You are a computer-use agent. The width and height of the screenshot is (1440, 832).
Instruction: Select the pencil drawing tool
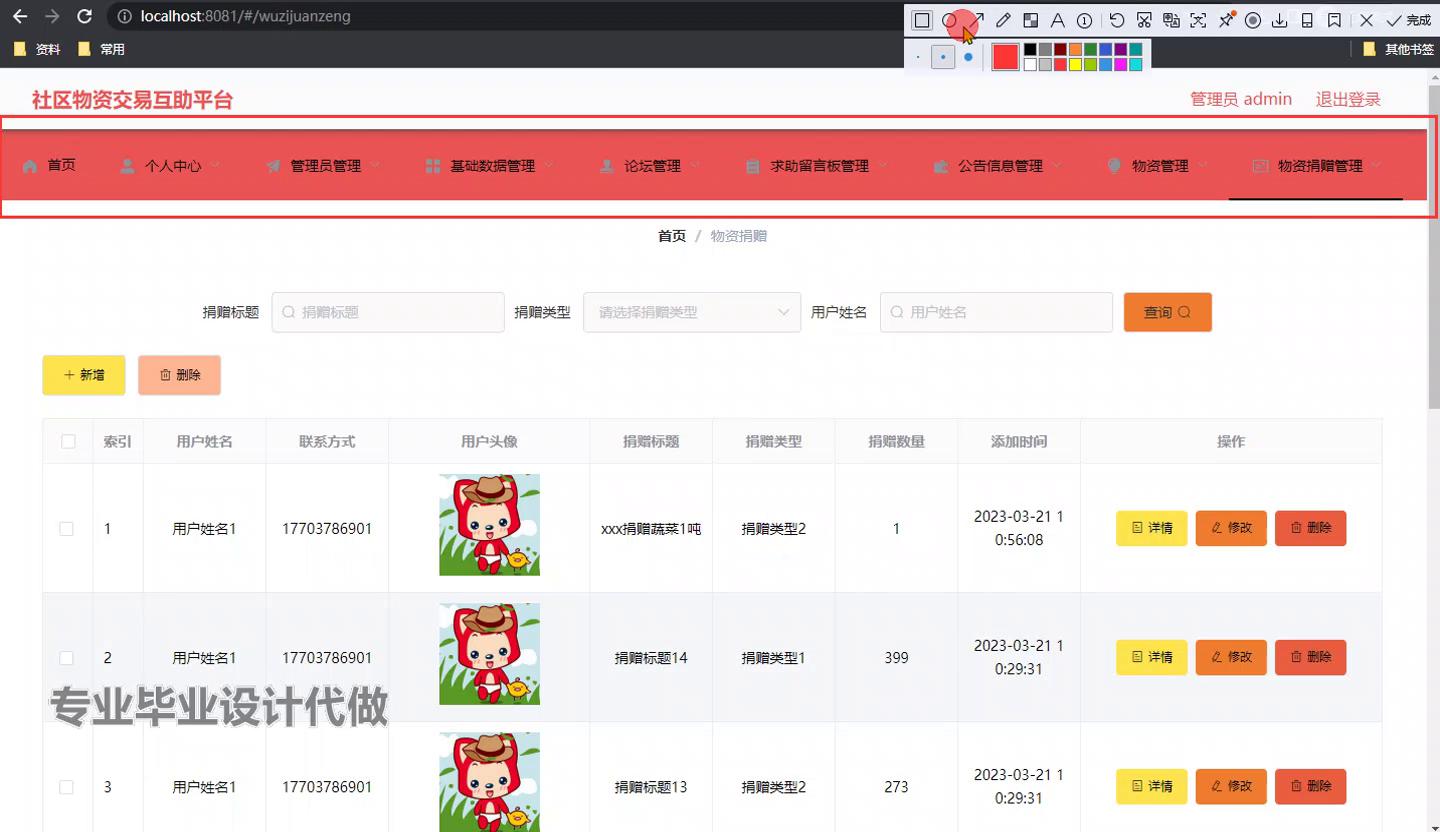click(1004, 20)
